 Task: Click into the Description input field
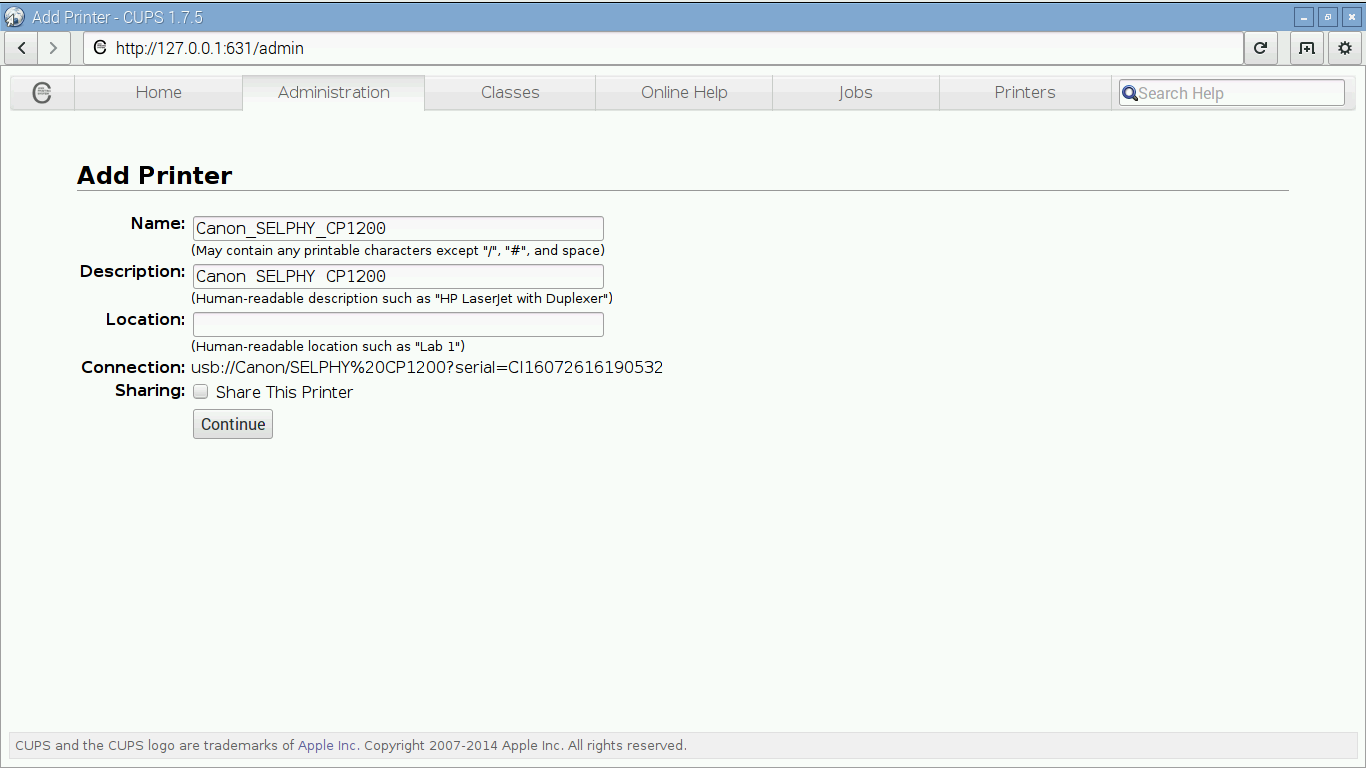click(398, 276)
